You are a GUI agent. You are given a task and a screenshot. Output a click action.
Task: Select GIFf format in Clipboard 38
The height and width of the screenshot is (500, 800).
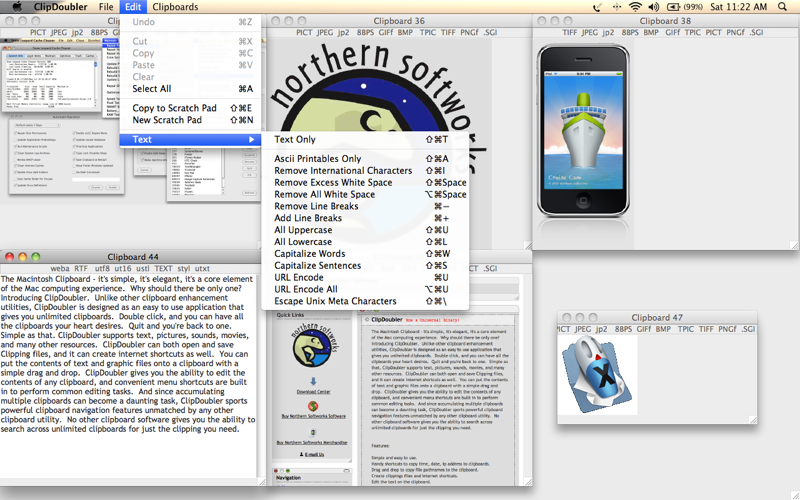pos(672,32)
